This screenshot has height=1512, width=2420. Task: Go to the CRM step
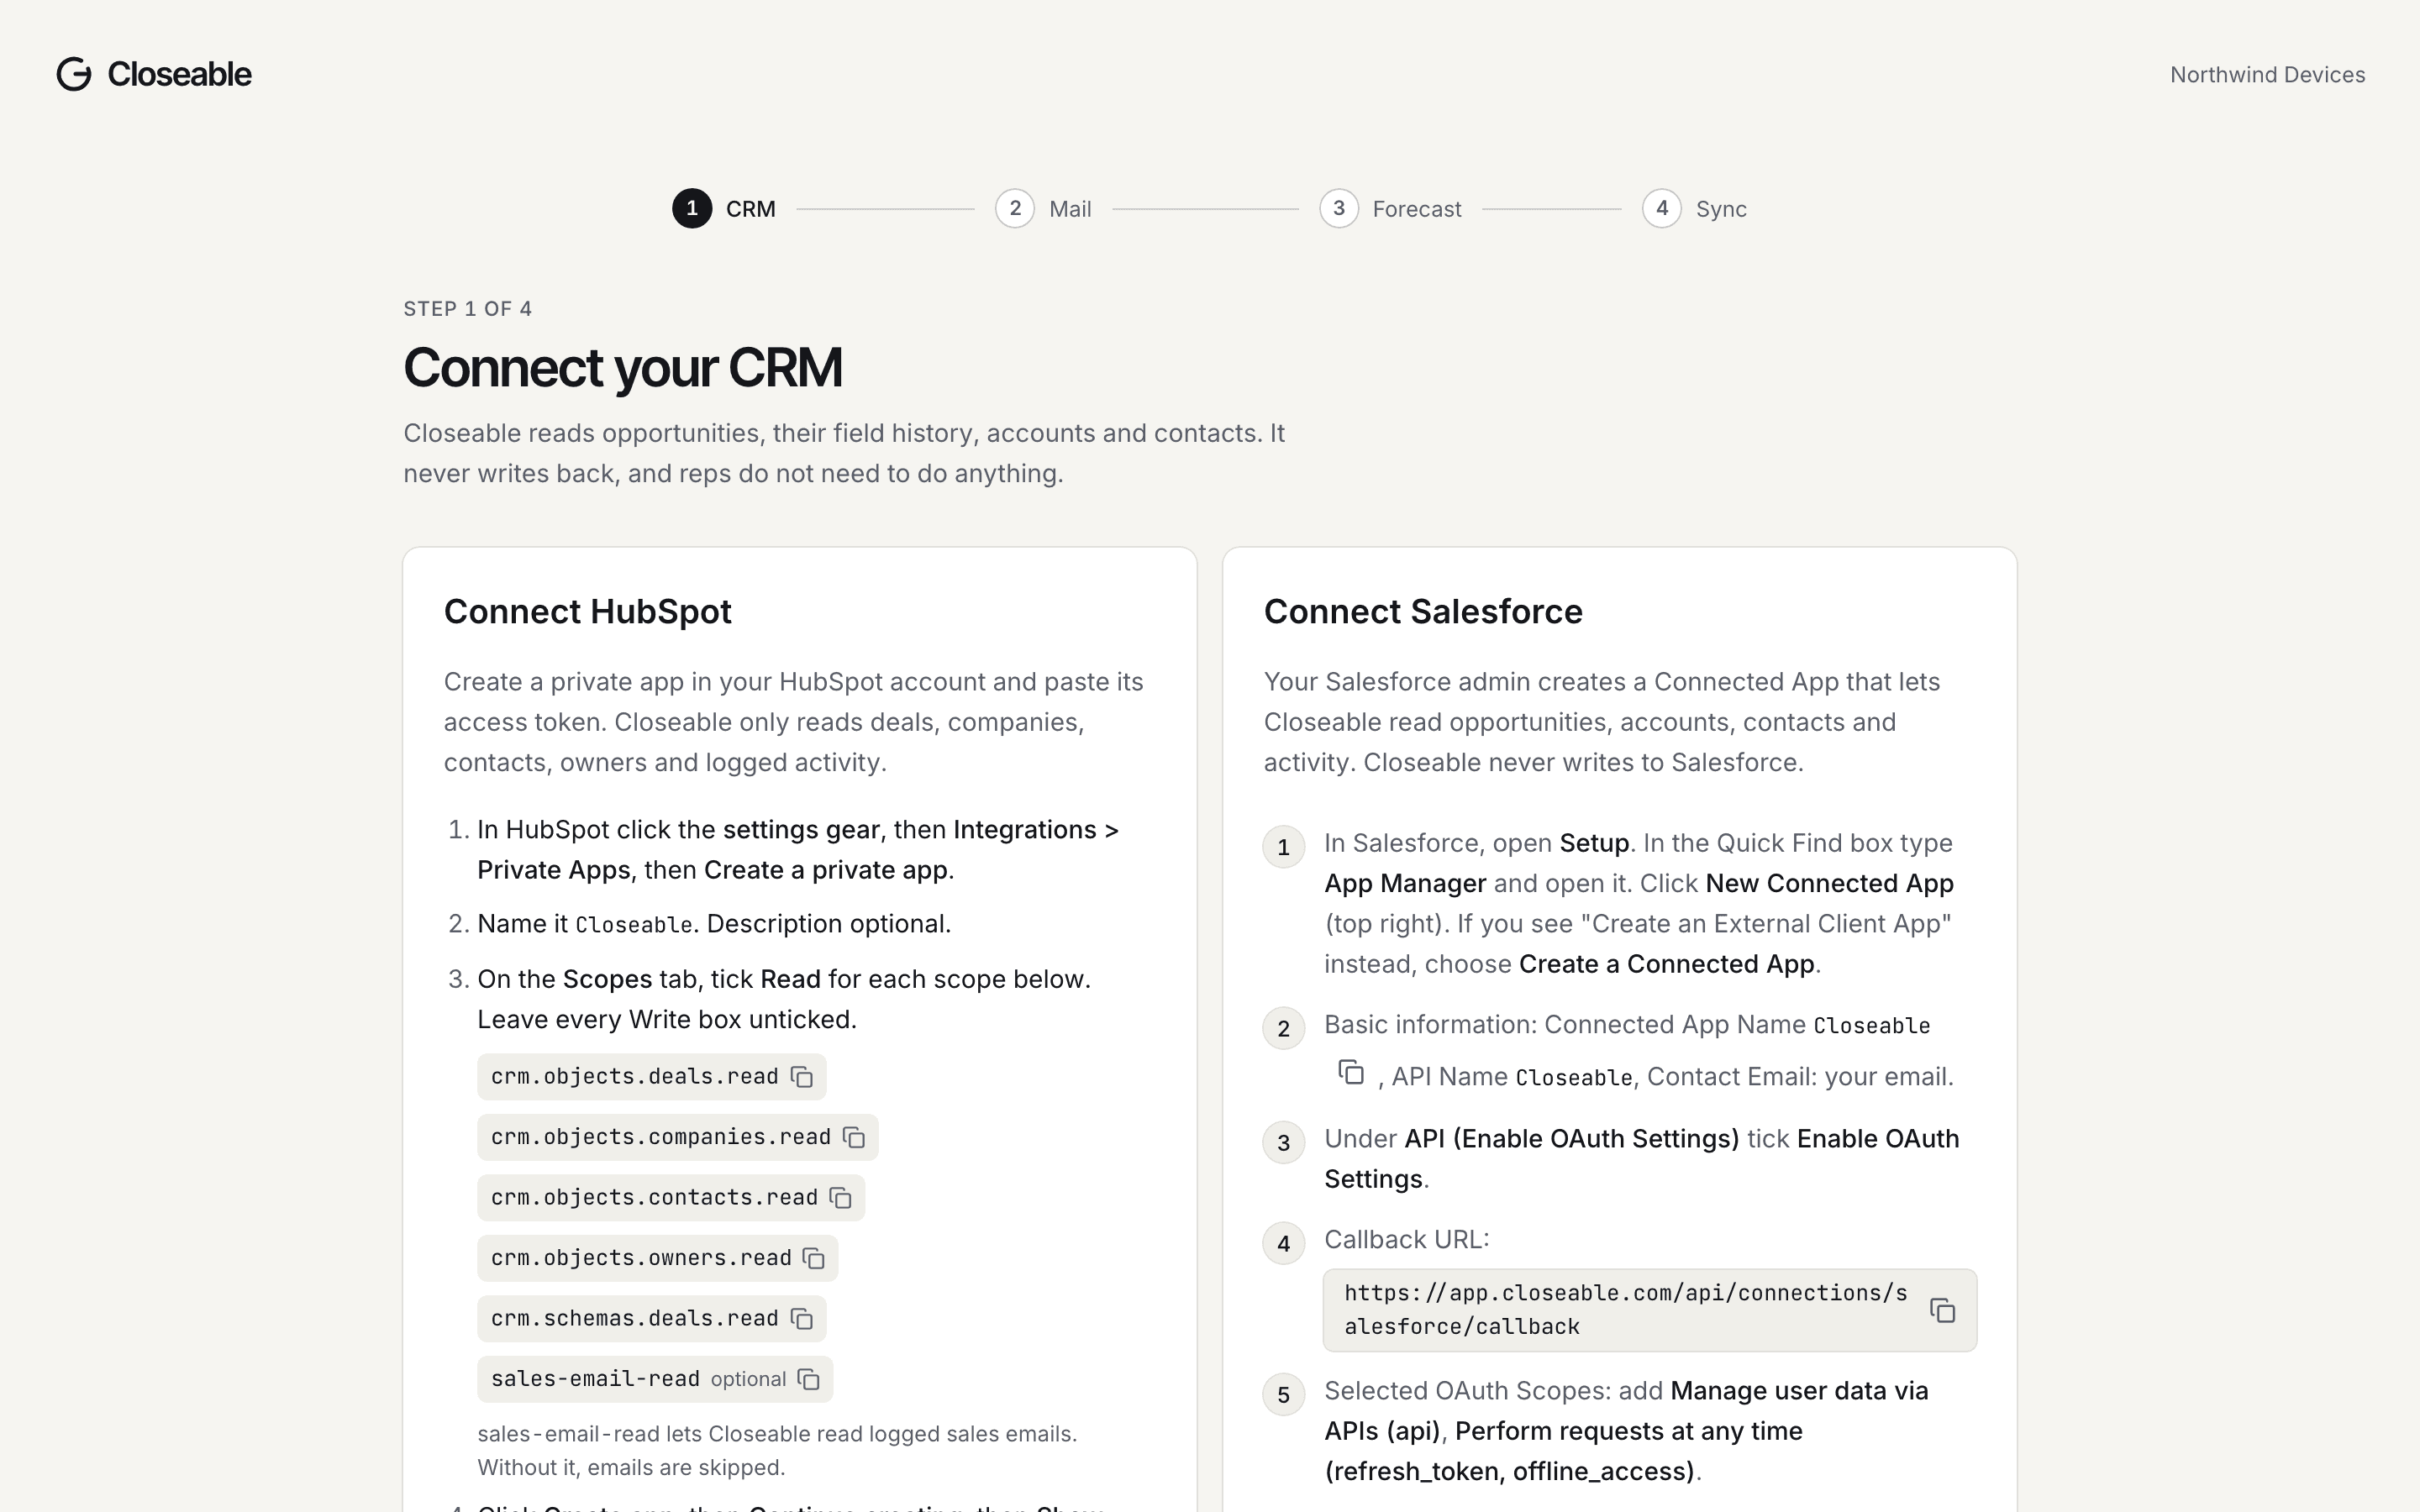pos(724,208)
